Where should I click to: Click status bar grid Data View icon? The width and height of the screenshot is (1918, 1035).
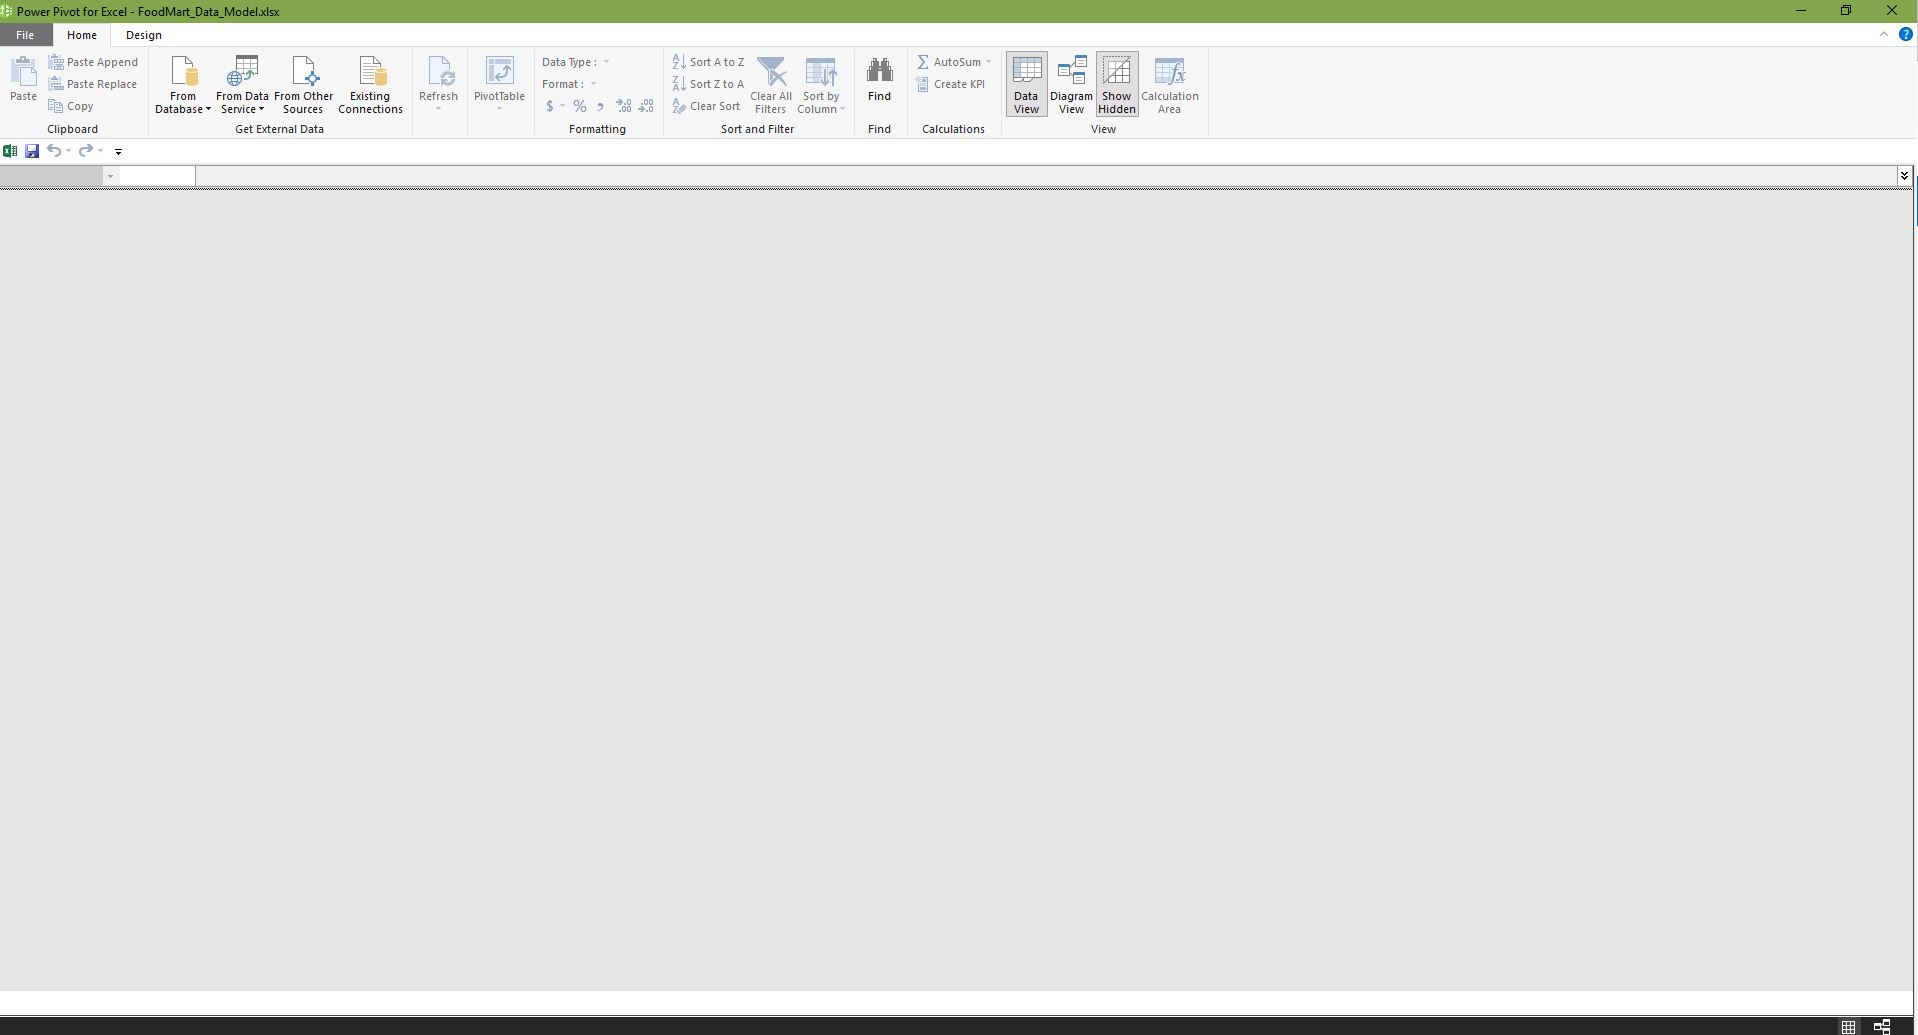[x=1848, y=1026]
